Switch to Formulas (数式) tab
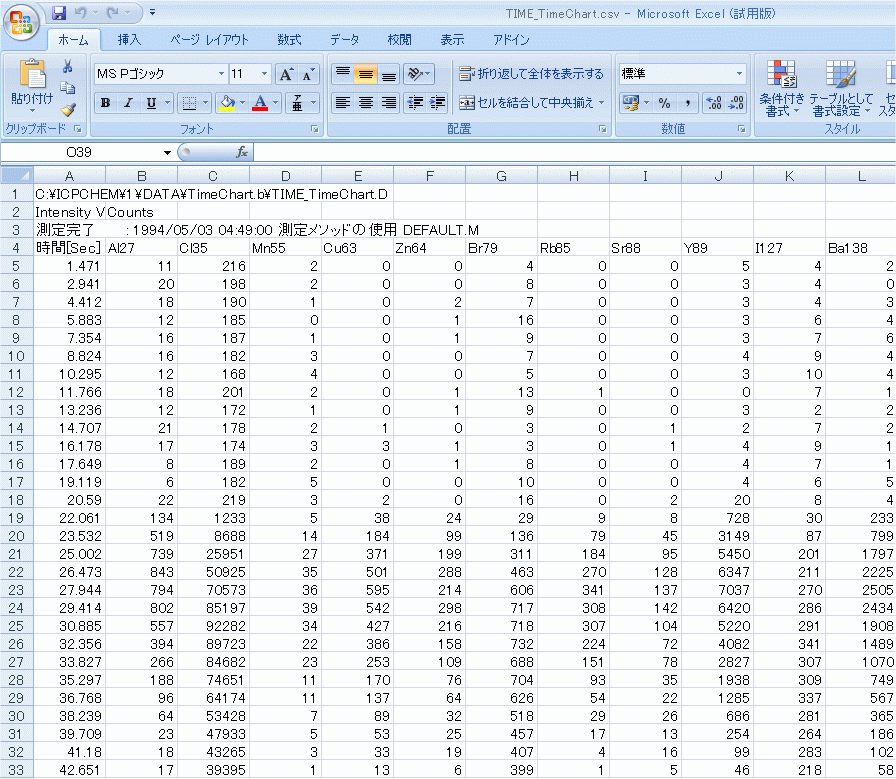The image size is (896, 779). click(x=289, y=39)
